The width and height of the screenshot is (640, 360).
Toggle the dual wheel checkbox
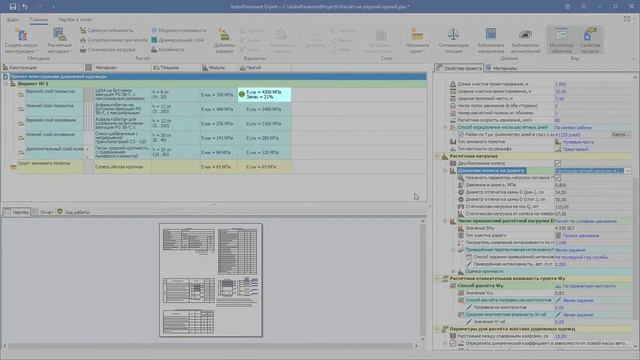click(x=558, y=163)
